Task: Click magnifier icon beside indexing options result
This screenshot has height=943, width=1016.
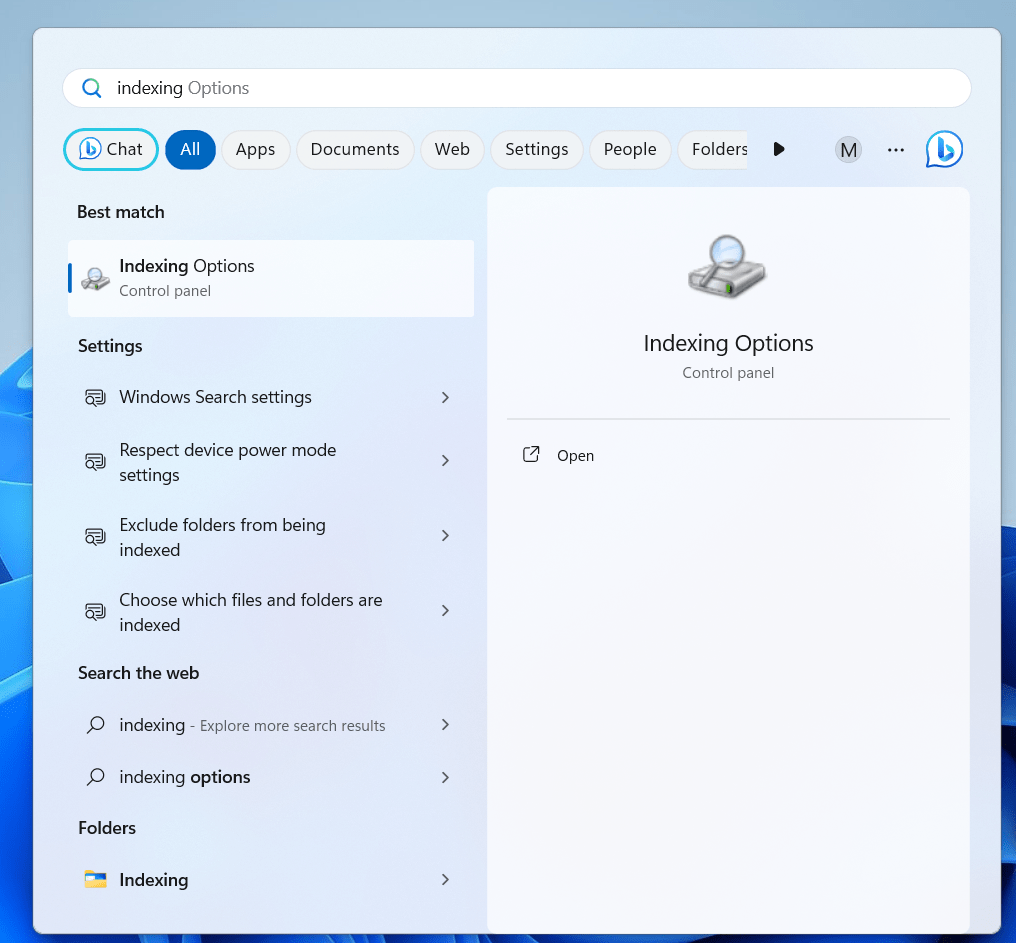Action: coord(95,777)
